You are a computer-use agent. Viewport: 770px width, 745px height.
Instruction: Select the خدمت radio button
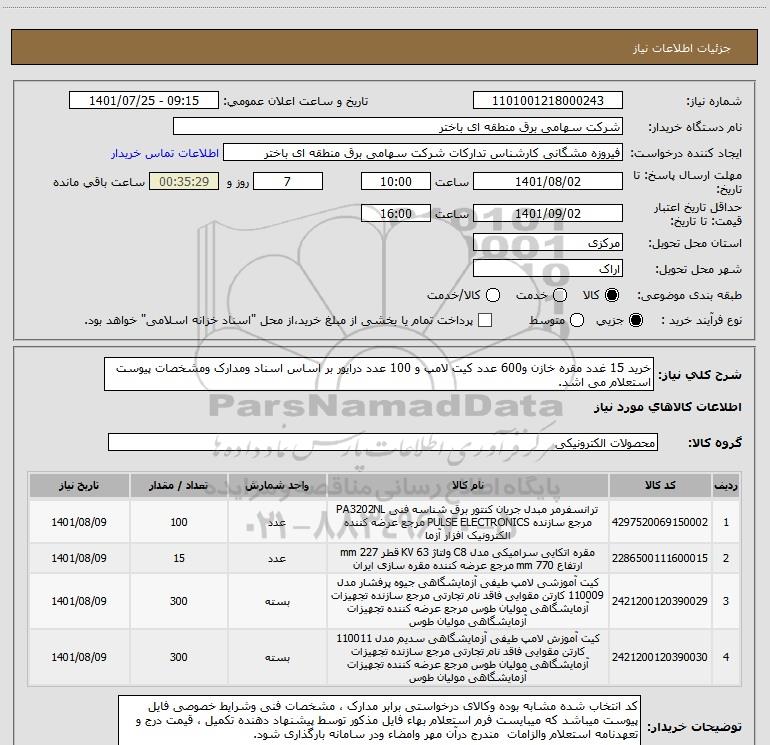pos(560,295)
